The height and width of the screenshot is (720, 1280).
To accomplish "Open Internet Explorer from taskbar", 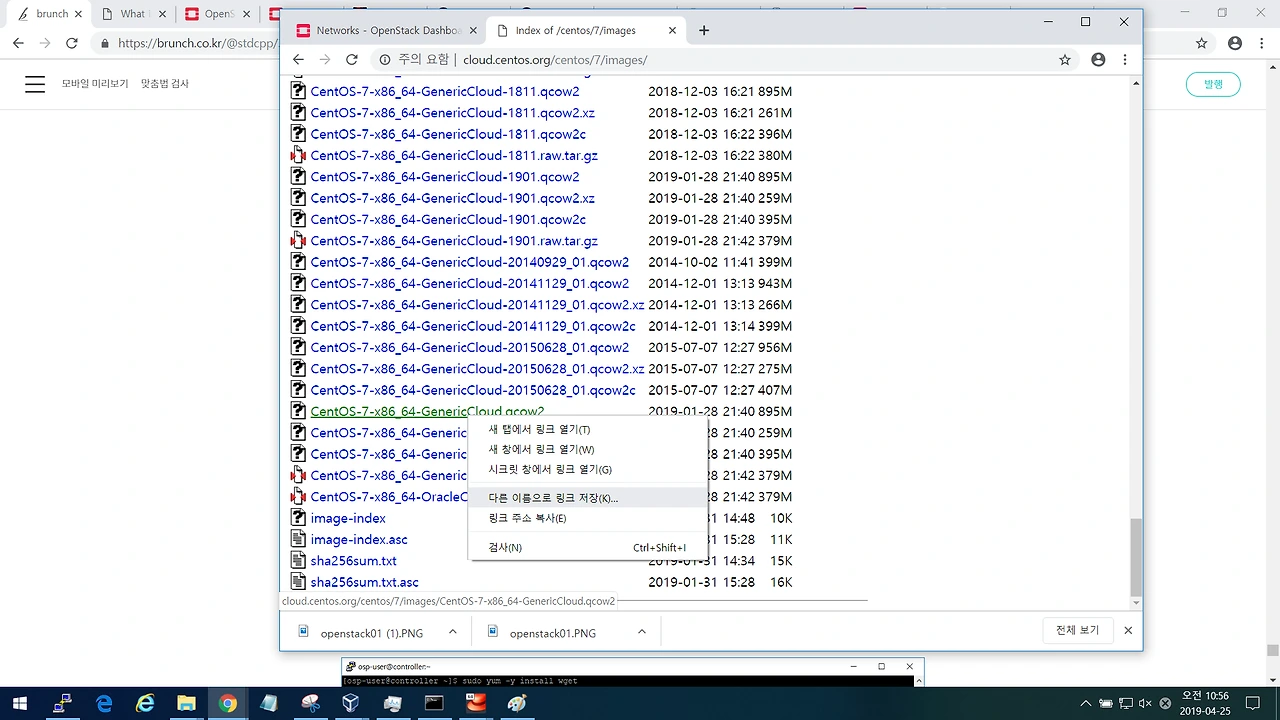I will [x=146, y=704].
